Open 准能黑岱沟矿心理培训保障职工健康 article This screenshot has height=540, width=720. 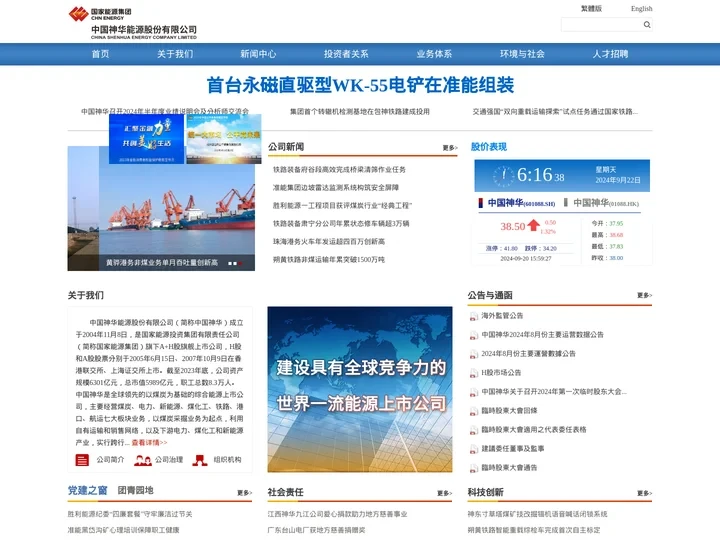point(124,530)
